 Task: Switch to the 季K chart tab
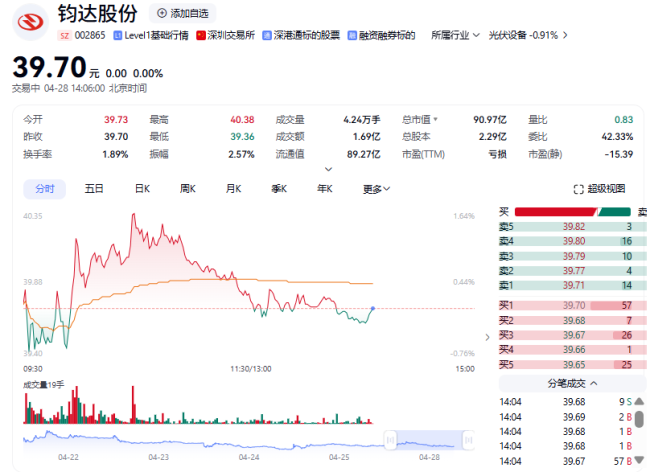(279, 189)
